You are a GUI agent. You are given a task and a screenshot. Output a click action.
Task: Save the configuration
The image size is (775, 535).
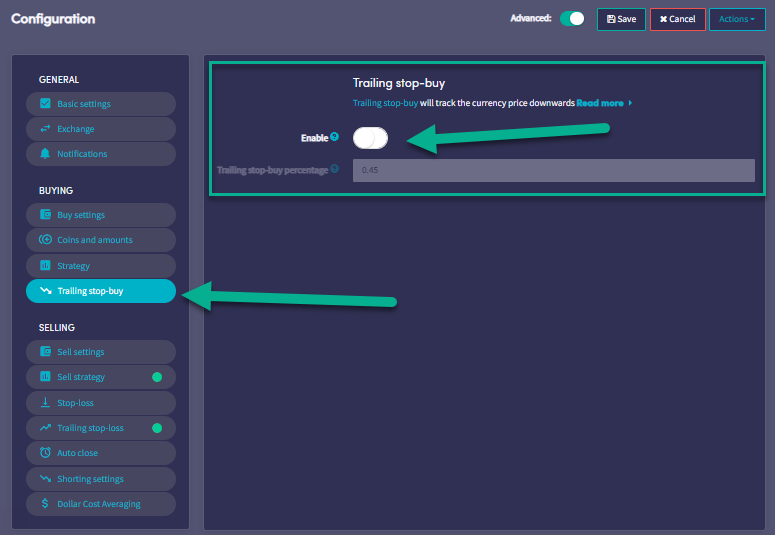(x=621, y=19)
